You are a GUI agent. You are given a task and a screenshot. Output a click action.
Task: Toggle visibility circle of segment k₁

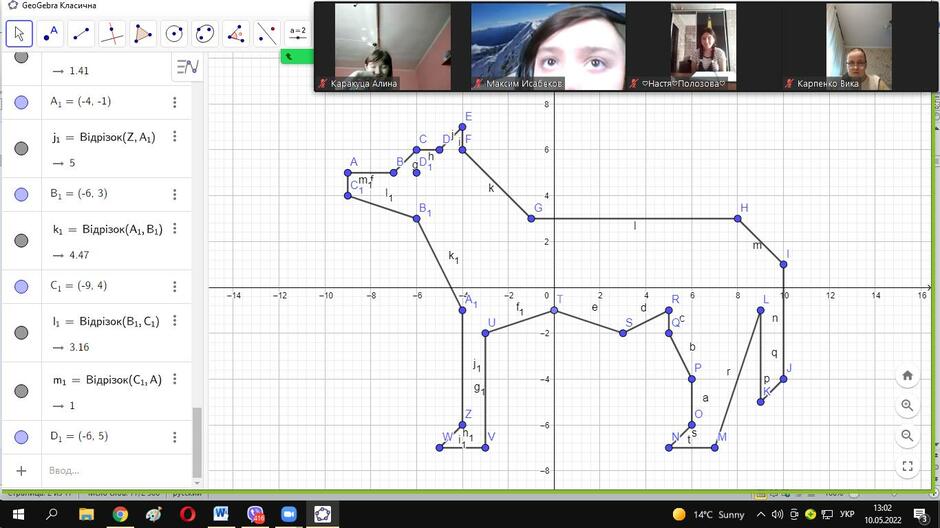(21, 240)
